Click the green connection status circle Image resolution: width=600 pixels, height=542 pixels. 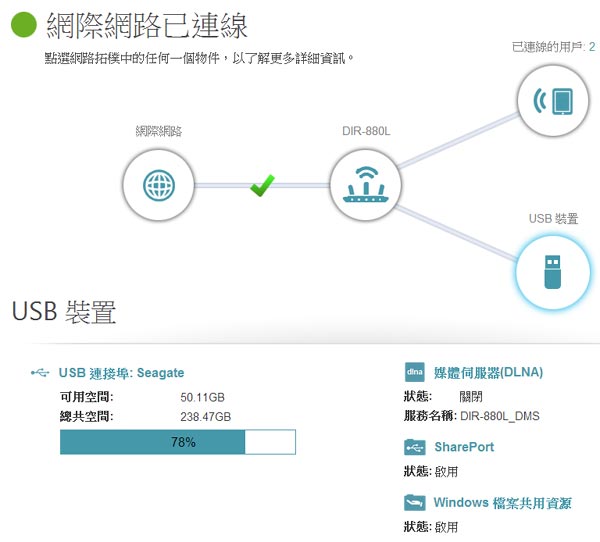[24, 25]
